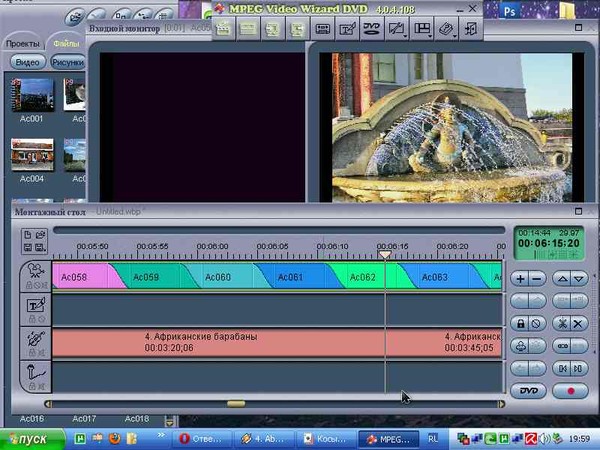Click the title track icon

[36, 305]
